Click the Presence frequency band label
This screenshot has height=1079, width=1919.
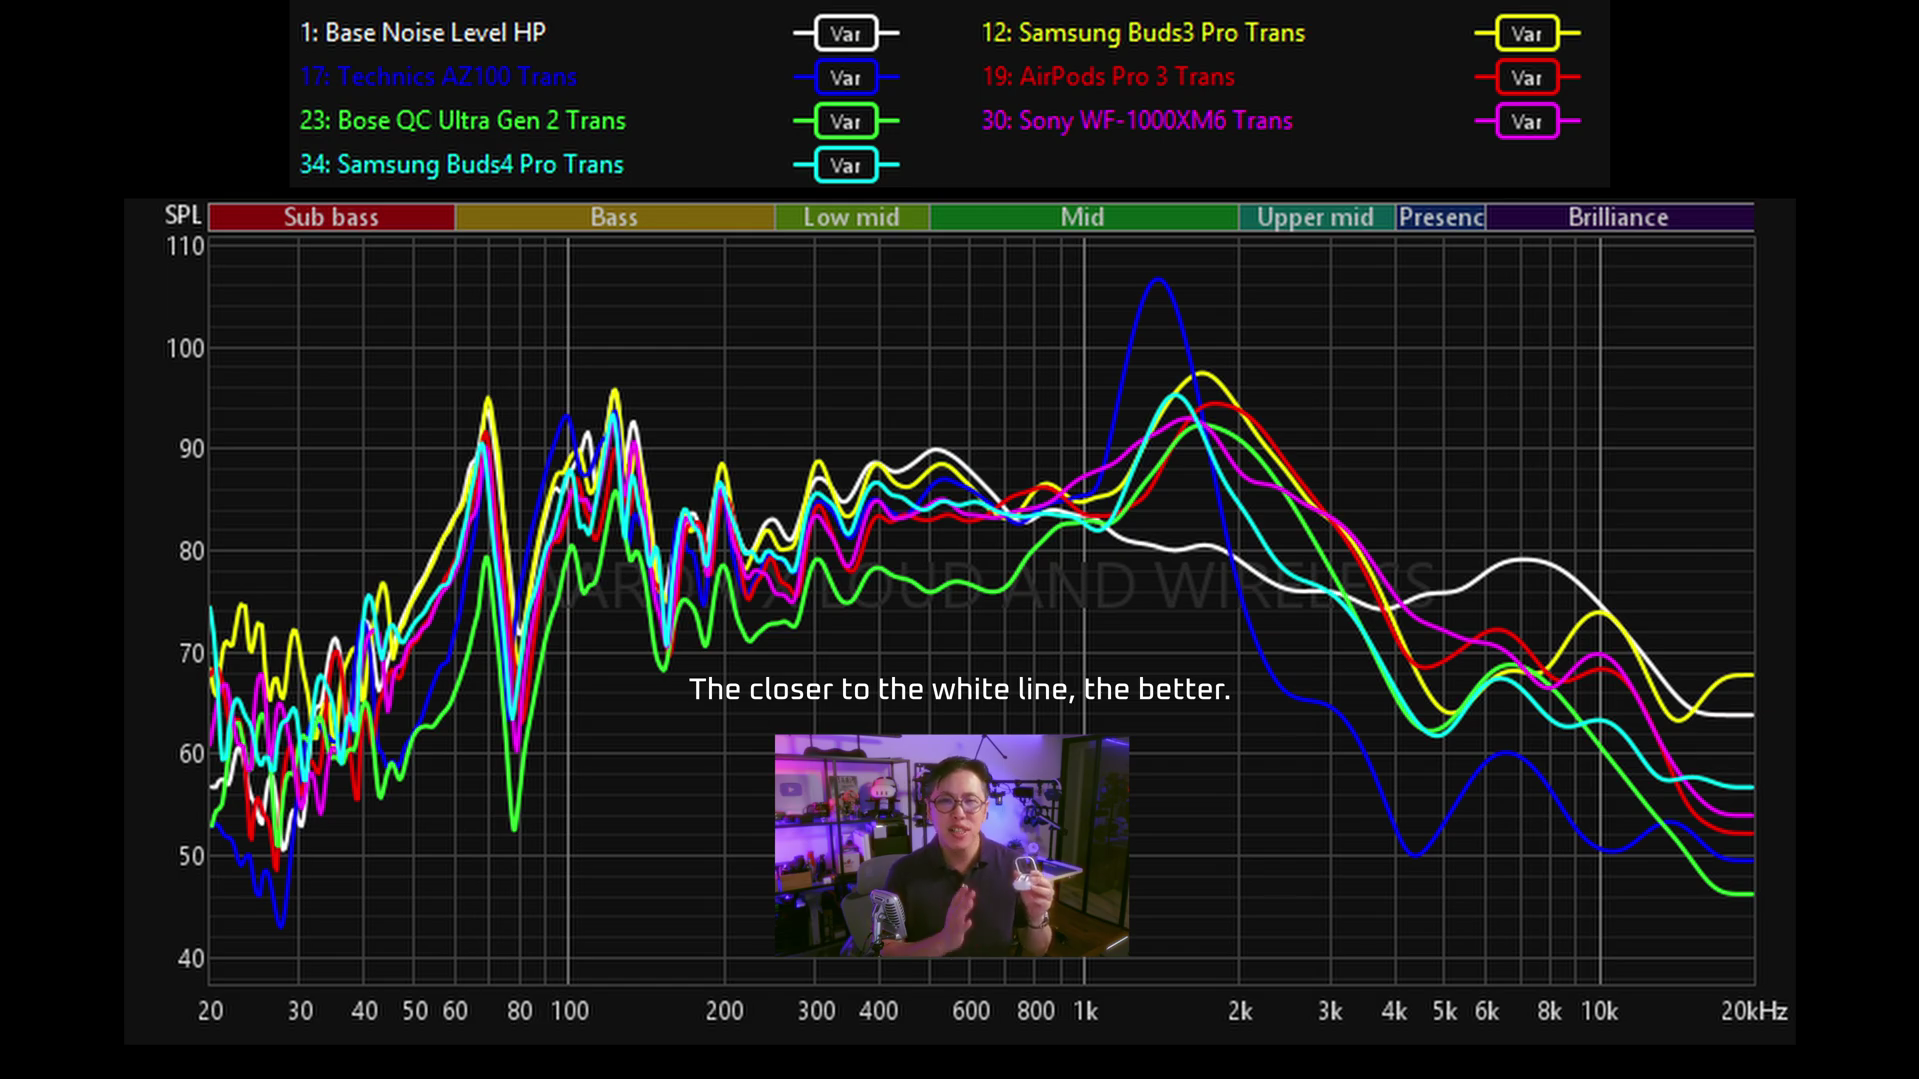[x=1441, y=217]
